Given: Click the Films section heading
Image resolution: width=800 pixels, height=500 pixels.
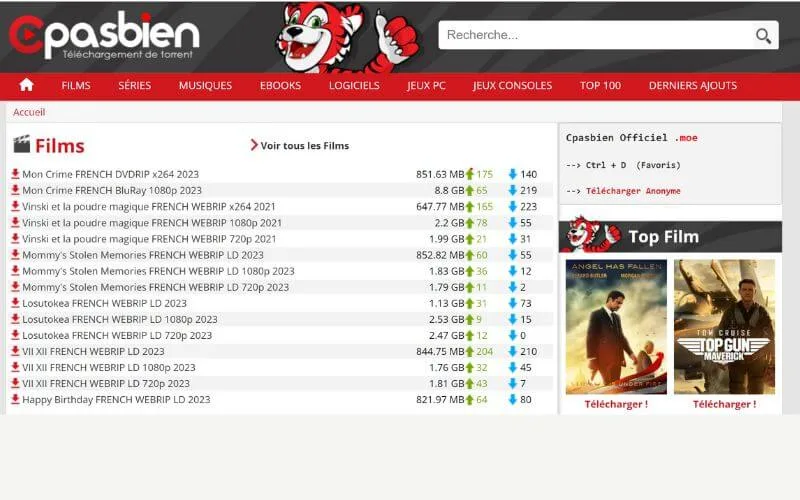Looking at the screenshot, I should (x=60, y=146).
